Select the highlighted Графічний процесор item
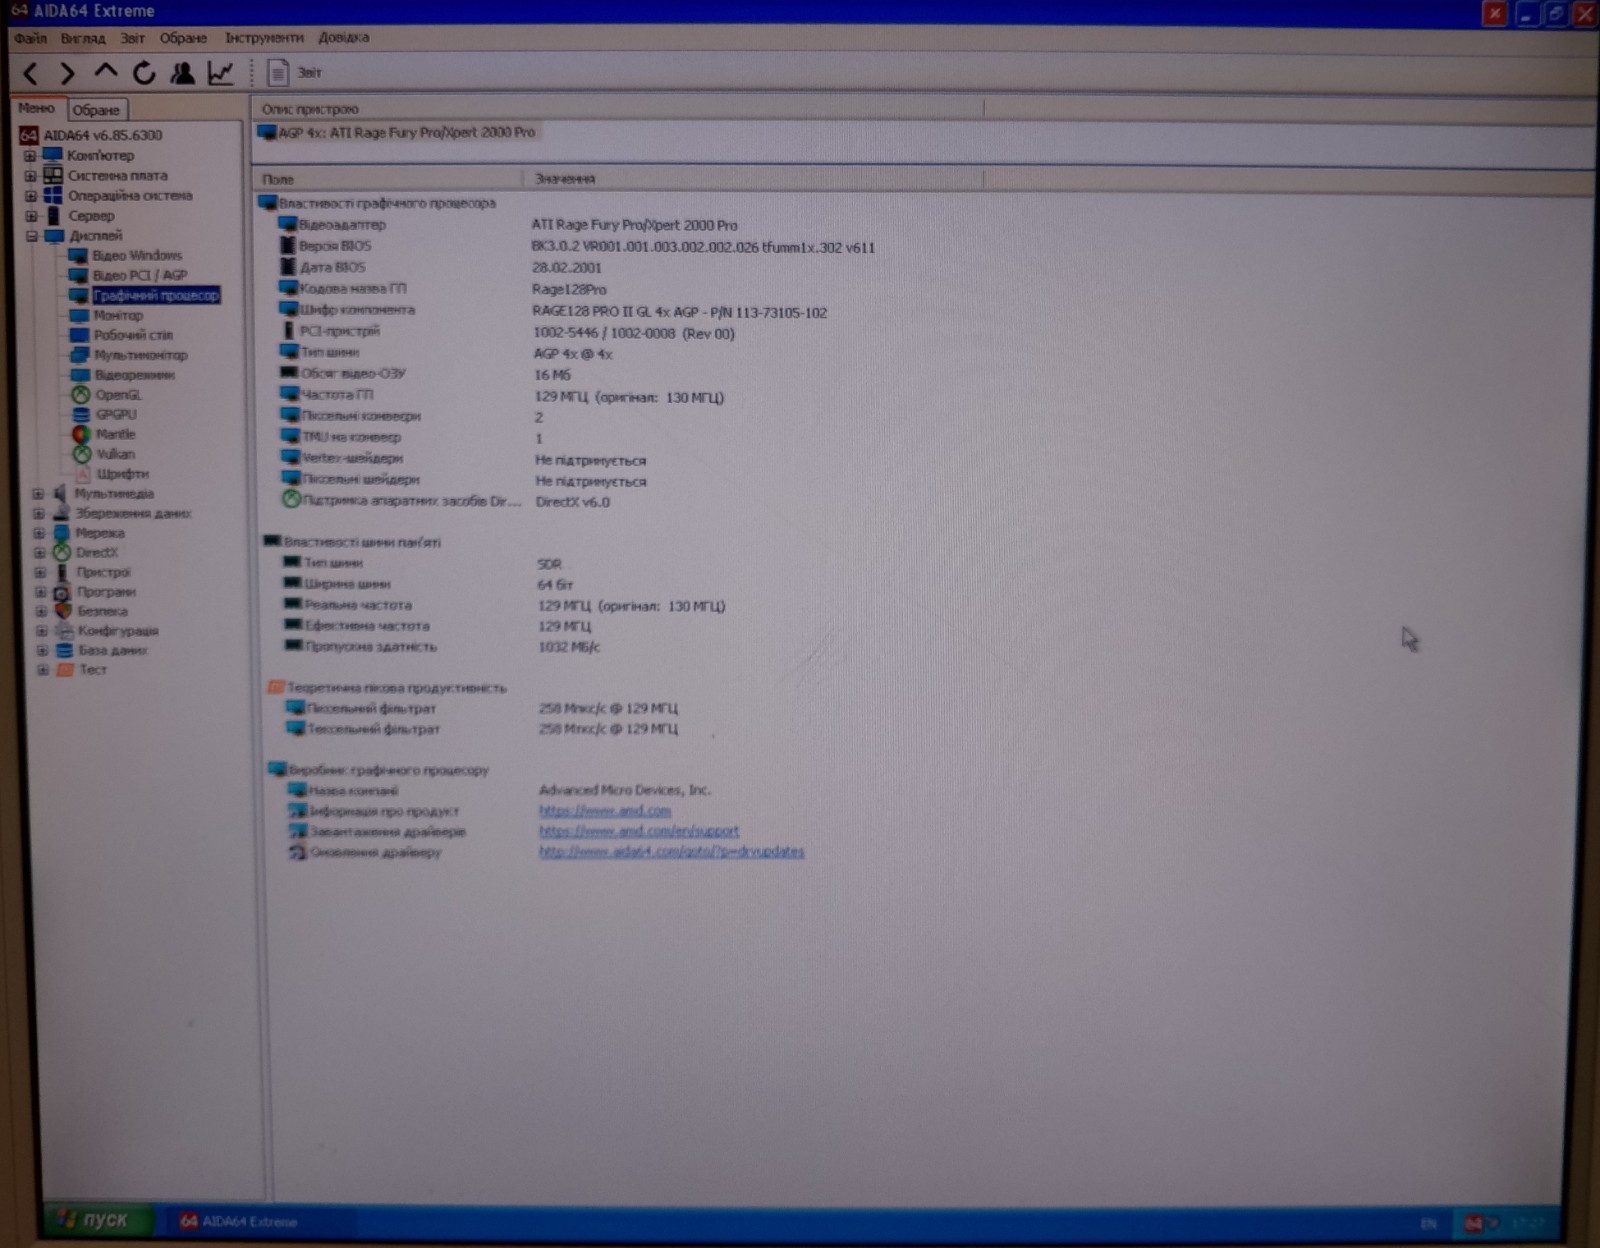Image resolution: width=1600 pixels, height=1248 pixels. (x=155, y=295)
